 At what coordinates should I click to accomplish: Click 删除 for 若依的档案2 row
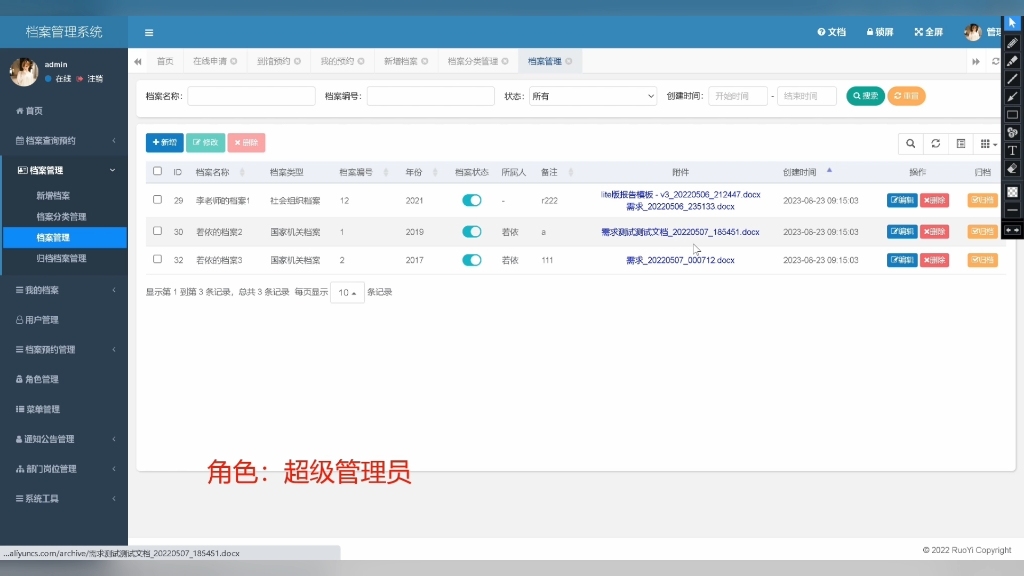pos(935,232)
